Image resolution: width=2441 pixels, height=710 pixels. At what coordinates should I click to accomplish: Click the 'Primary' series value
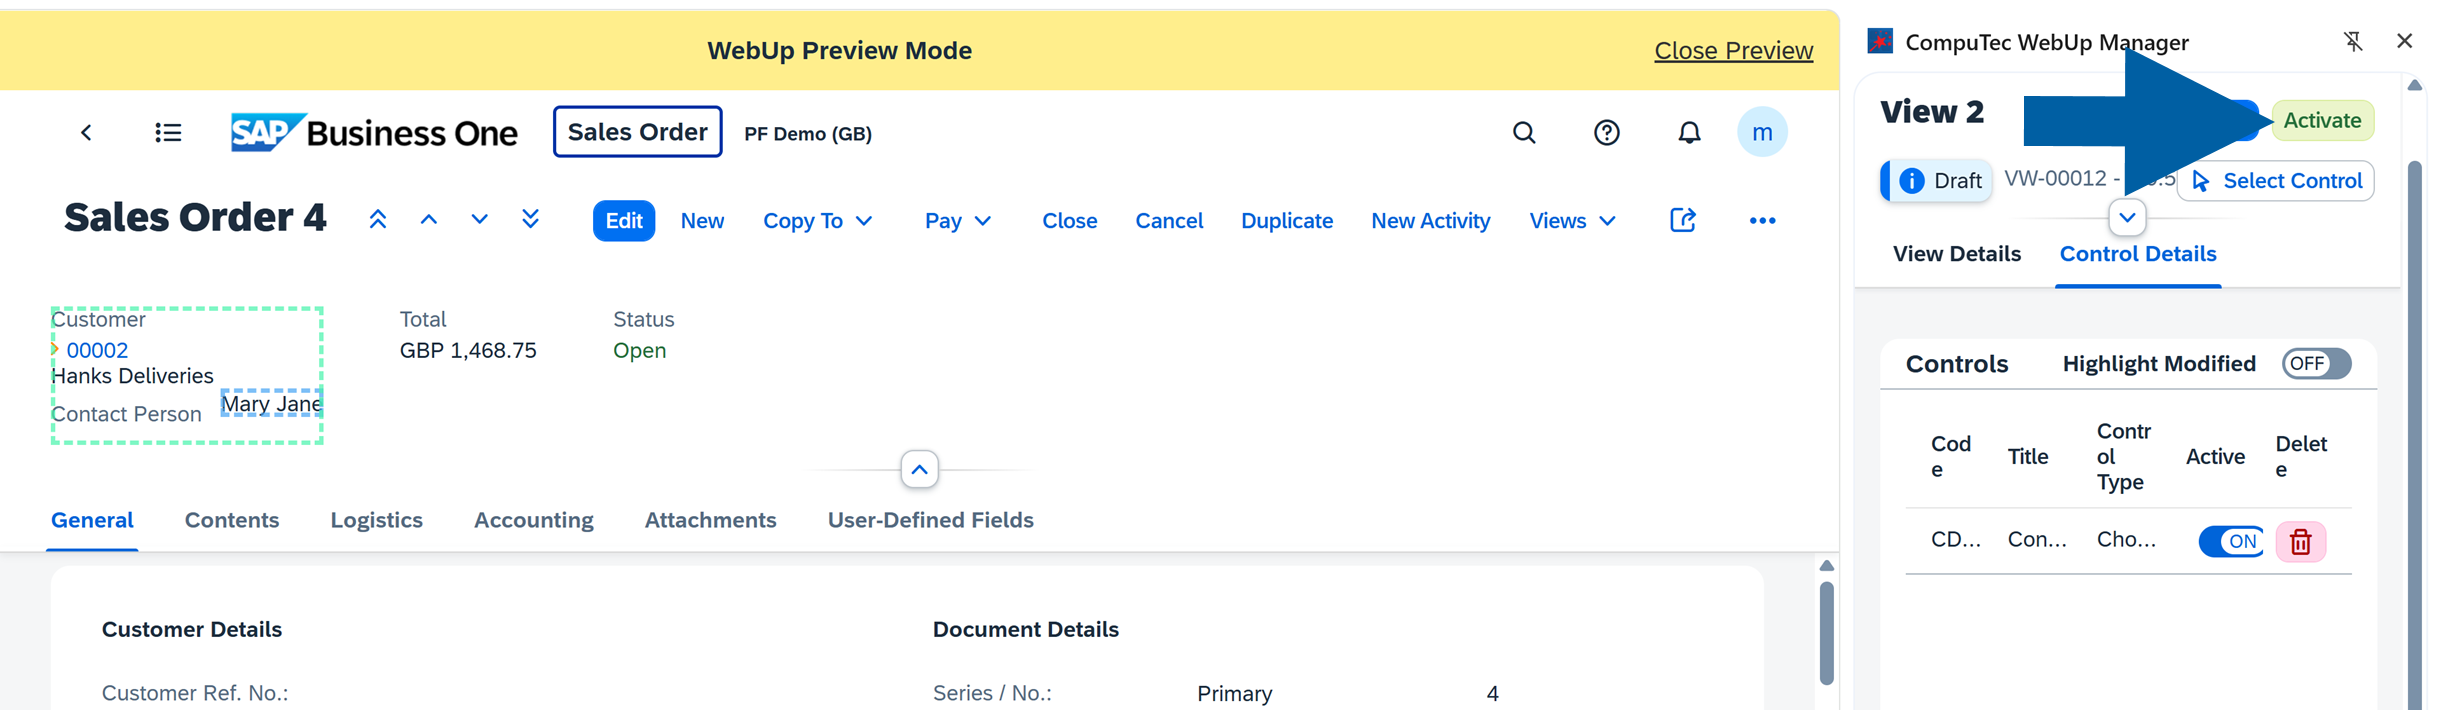1234,694
